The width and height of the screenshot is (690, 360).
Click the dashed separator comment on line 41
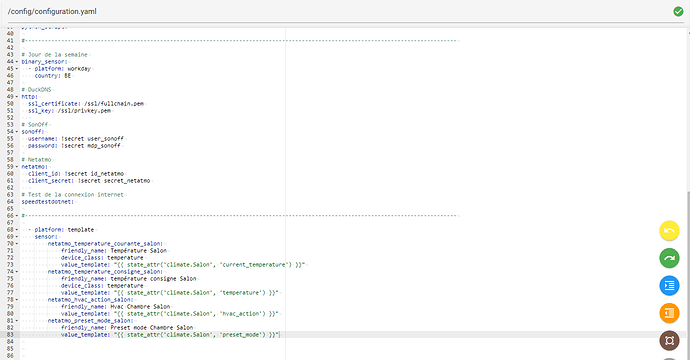240,40
